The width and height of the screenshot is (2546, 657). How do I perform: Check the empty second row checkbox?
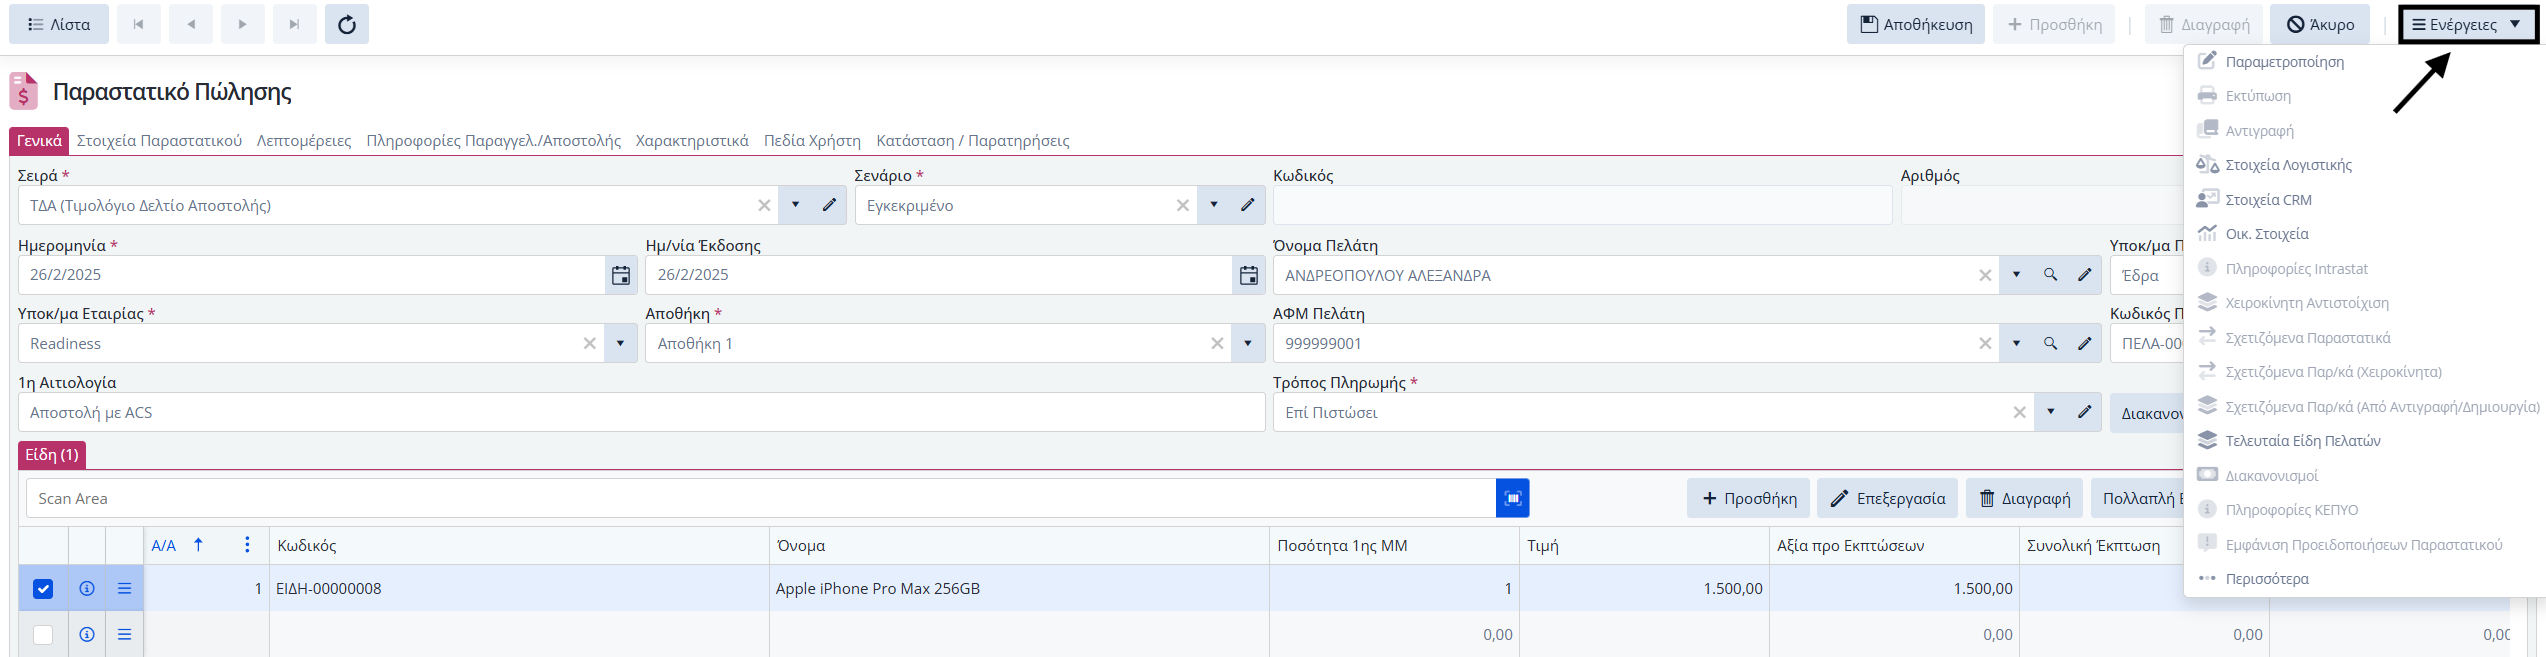pyautogui.click(x=43, y=635)
